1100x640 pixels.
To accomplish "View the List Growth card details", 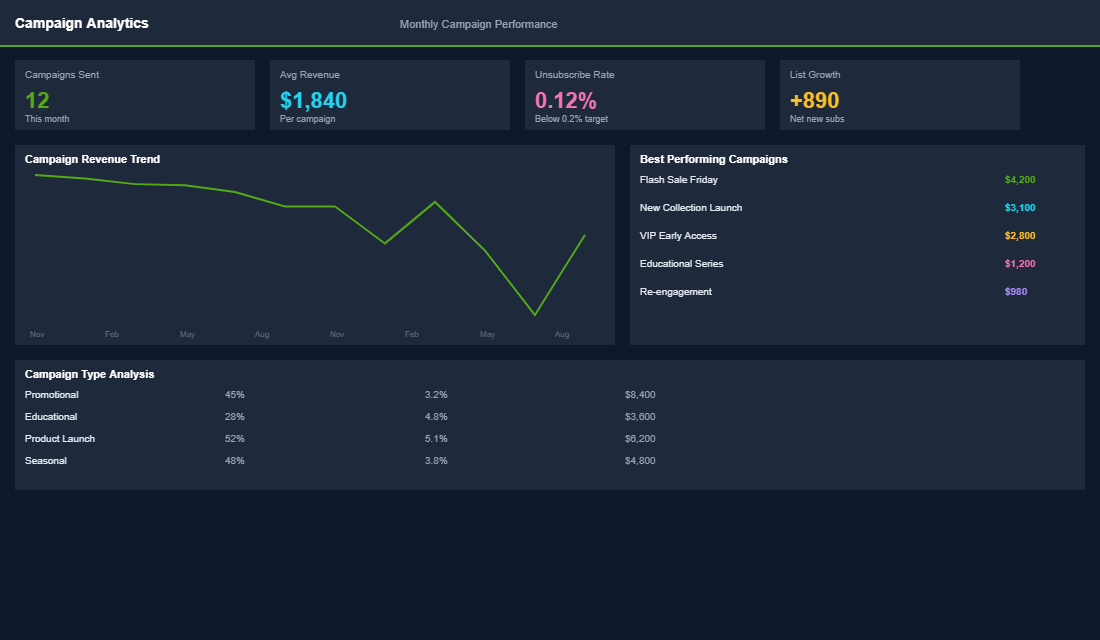I will (899, 95).
